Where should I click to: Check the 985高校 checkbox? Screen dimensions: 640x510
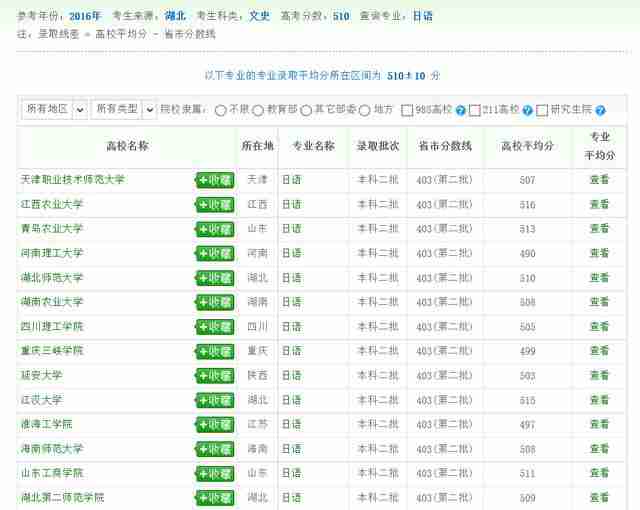[407, 110]
